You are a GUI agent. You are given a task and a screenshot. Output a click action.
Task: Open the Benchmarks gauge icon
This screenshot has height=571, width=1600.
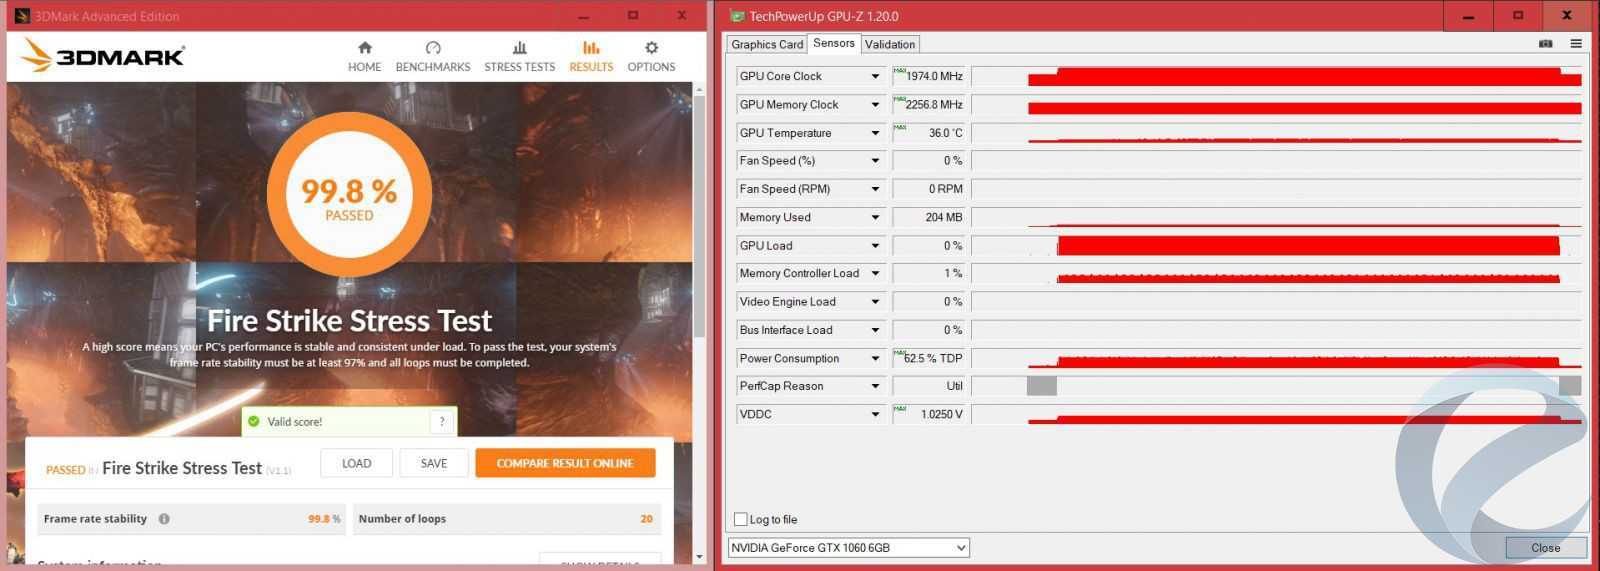[x=433, y=48]
